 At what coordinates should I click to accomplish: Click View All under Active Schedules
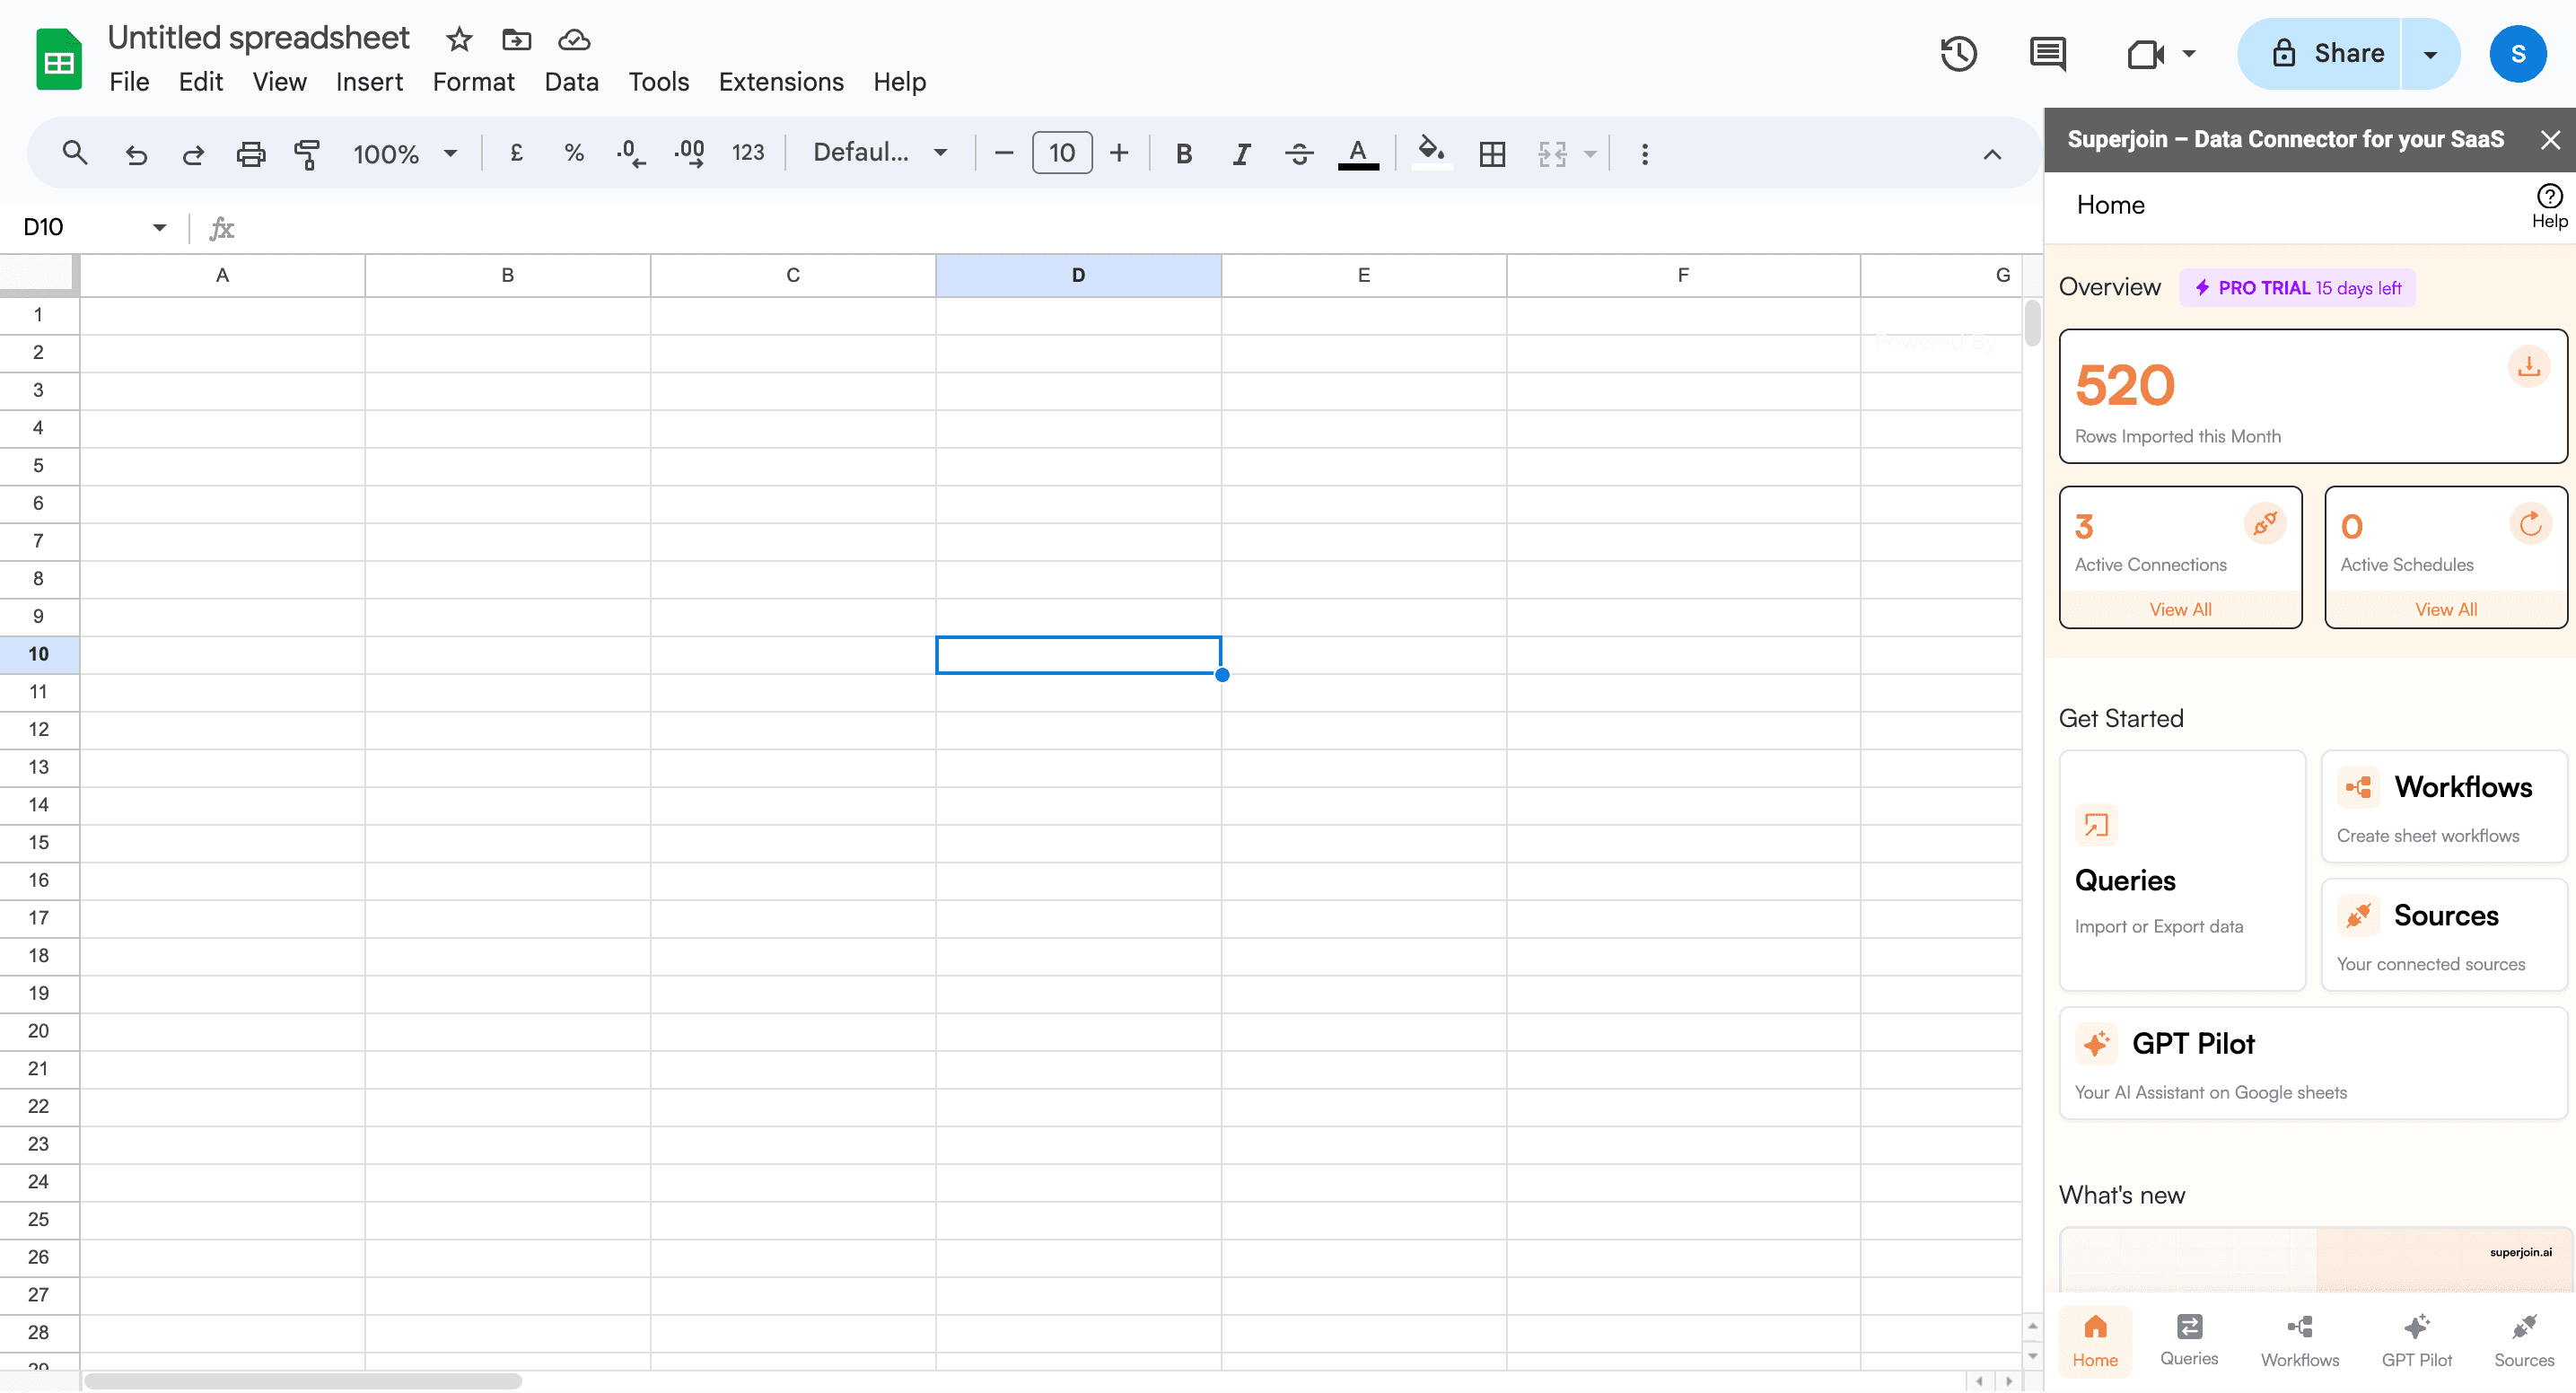[x=2446, y=609]
